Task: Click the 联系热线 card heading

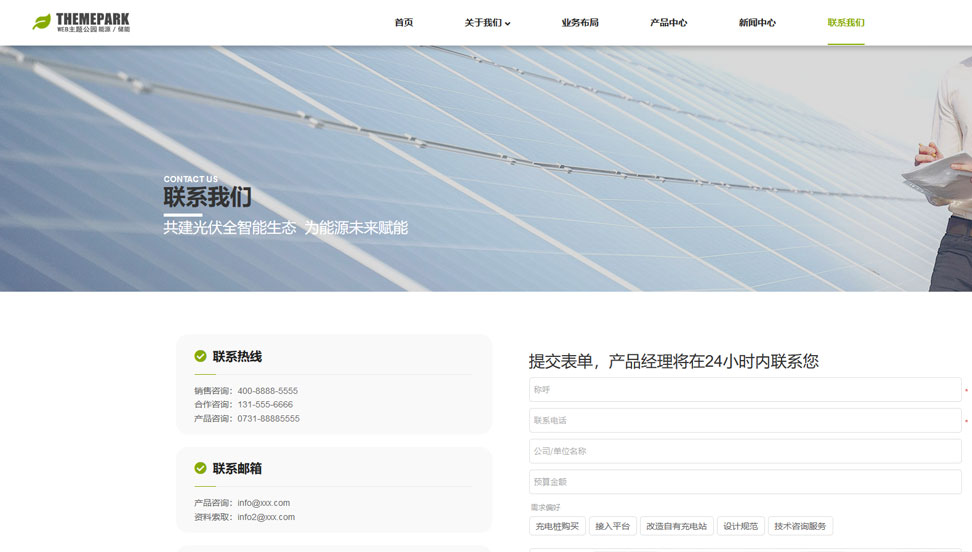Action: pyautogui.click(x=237, y=357)
